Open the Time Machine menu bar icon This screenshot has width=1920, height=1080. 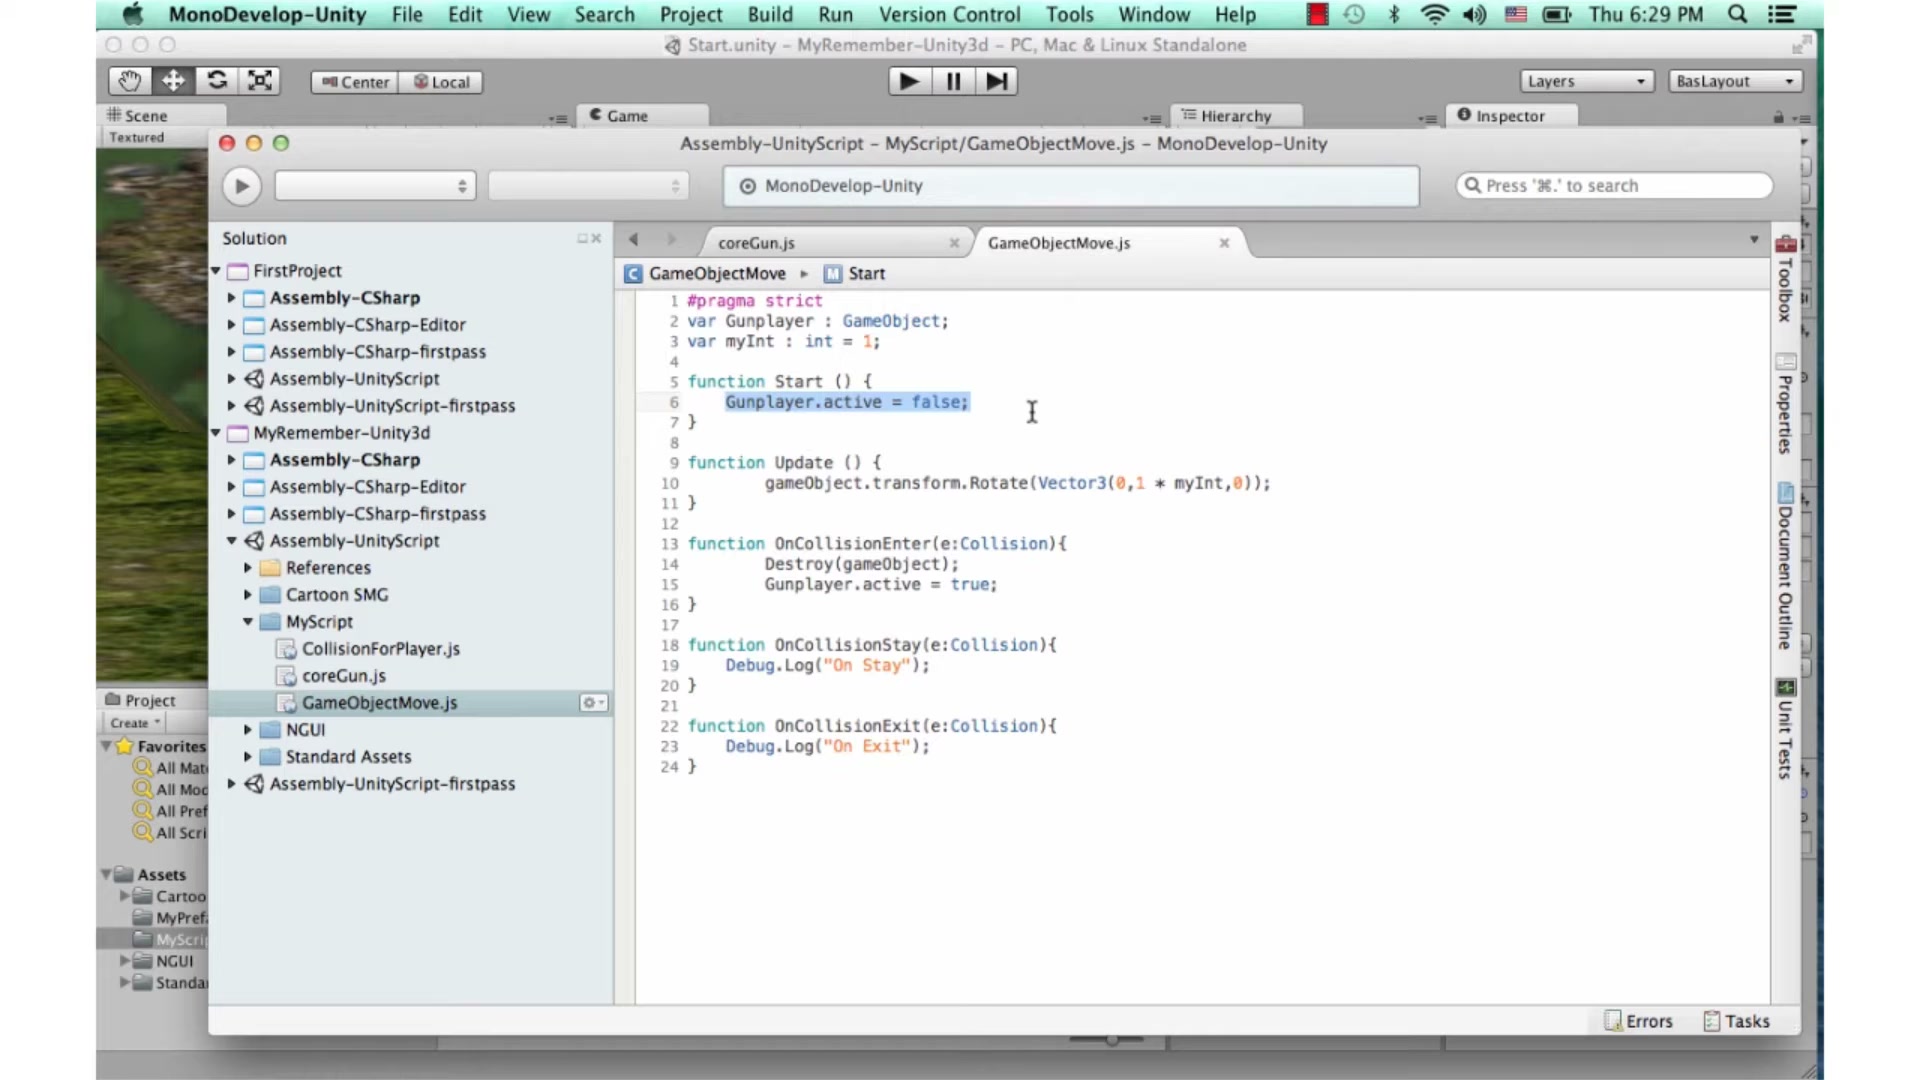[1354, 14]
